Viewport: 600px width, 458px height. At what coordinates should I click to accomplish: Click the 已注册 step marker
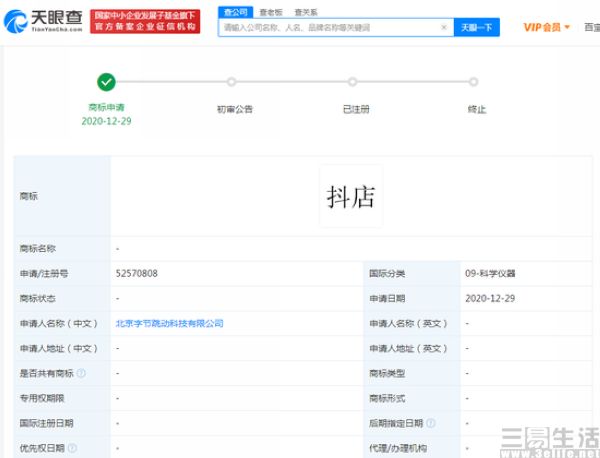point(352,82)
